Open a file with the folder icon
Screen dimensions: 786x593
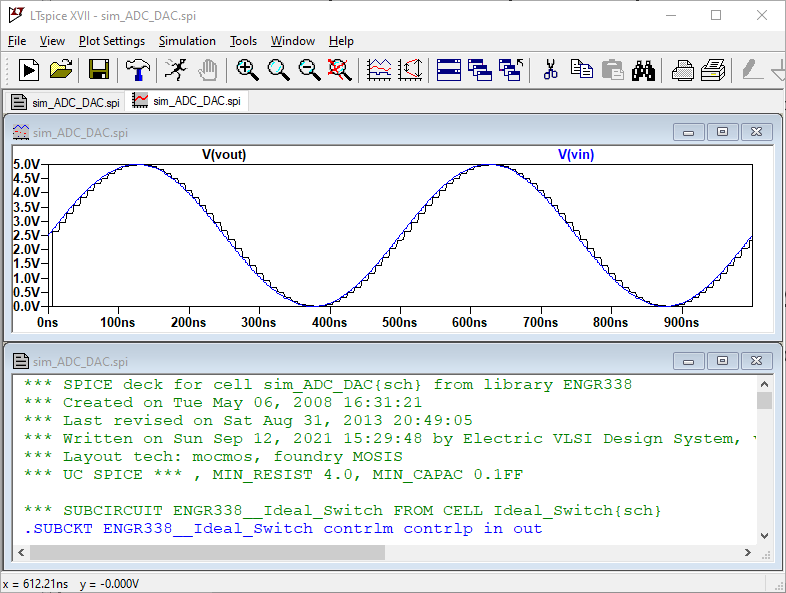61,70
